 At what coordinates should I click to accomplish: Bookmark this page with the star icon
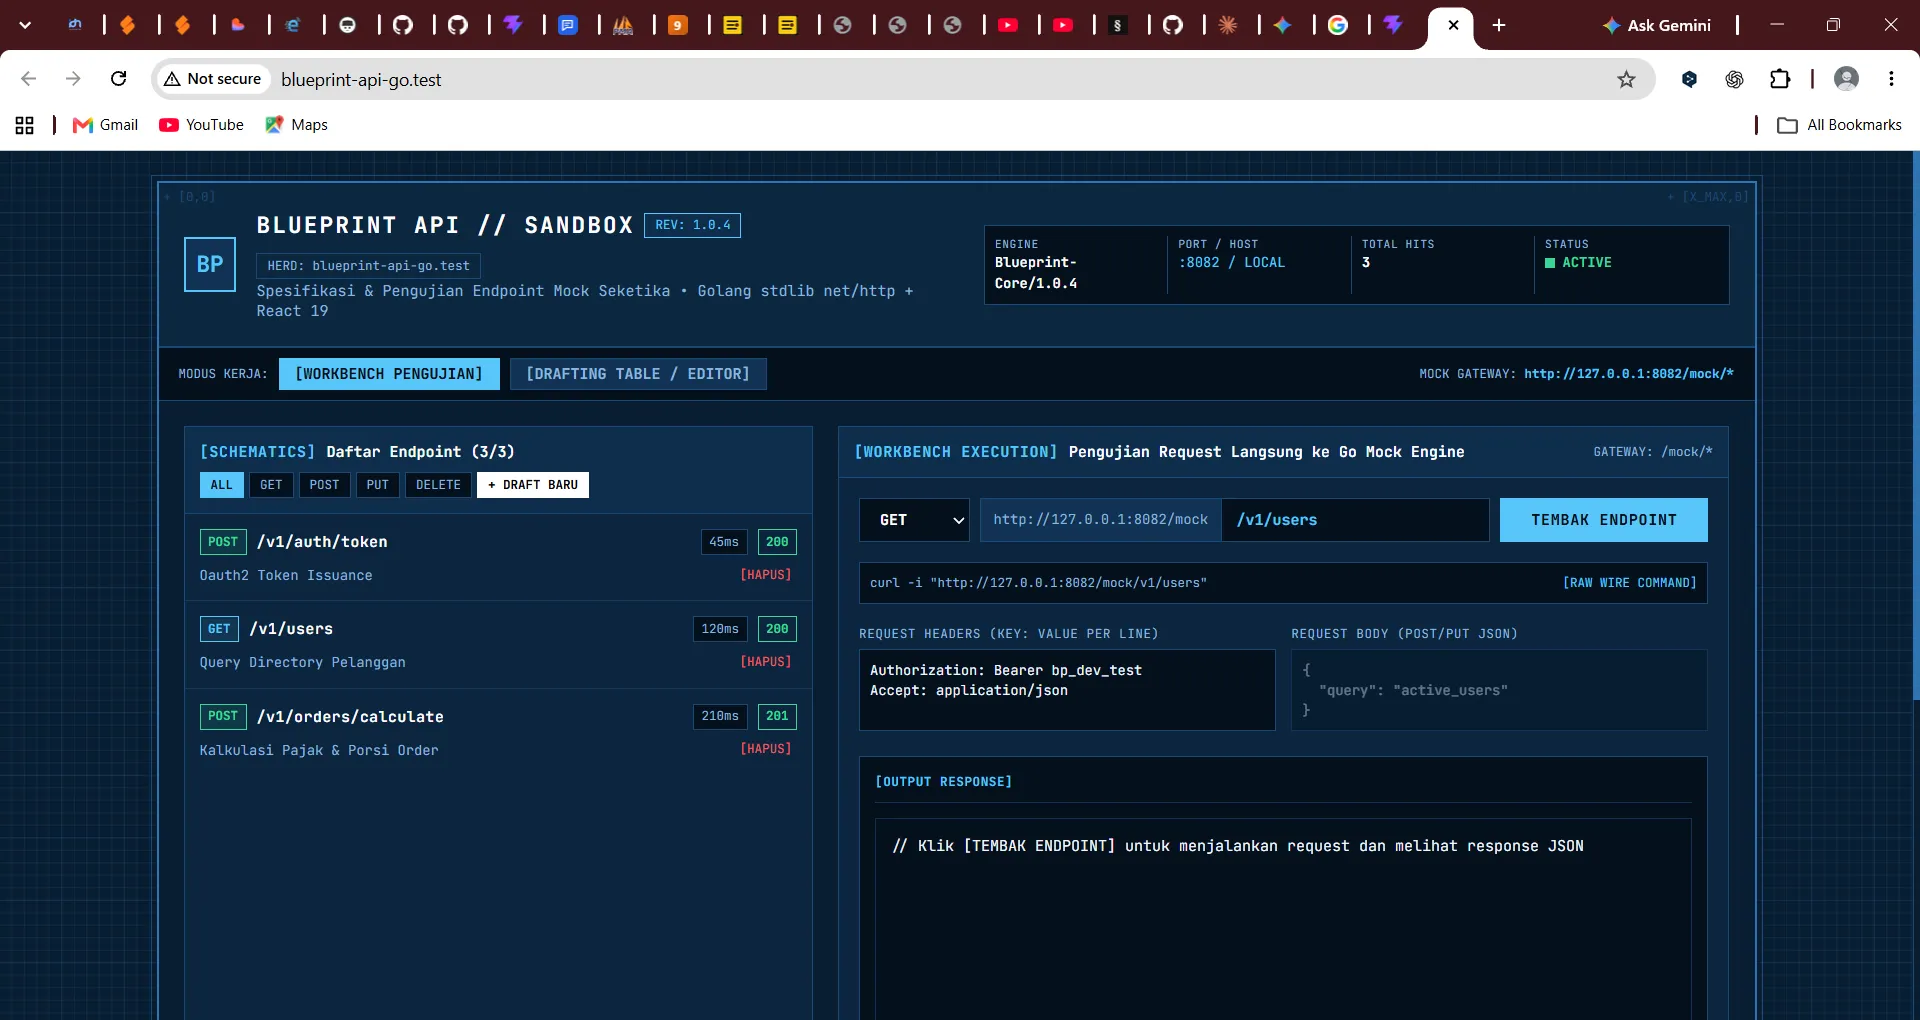[x=1627, y=79]
